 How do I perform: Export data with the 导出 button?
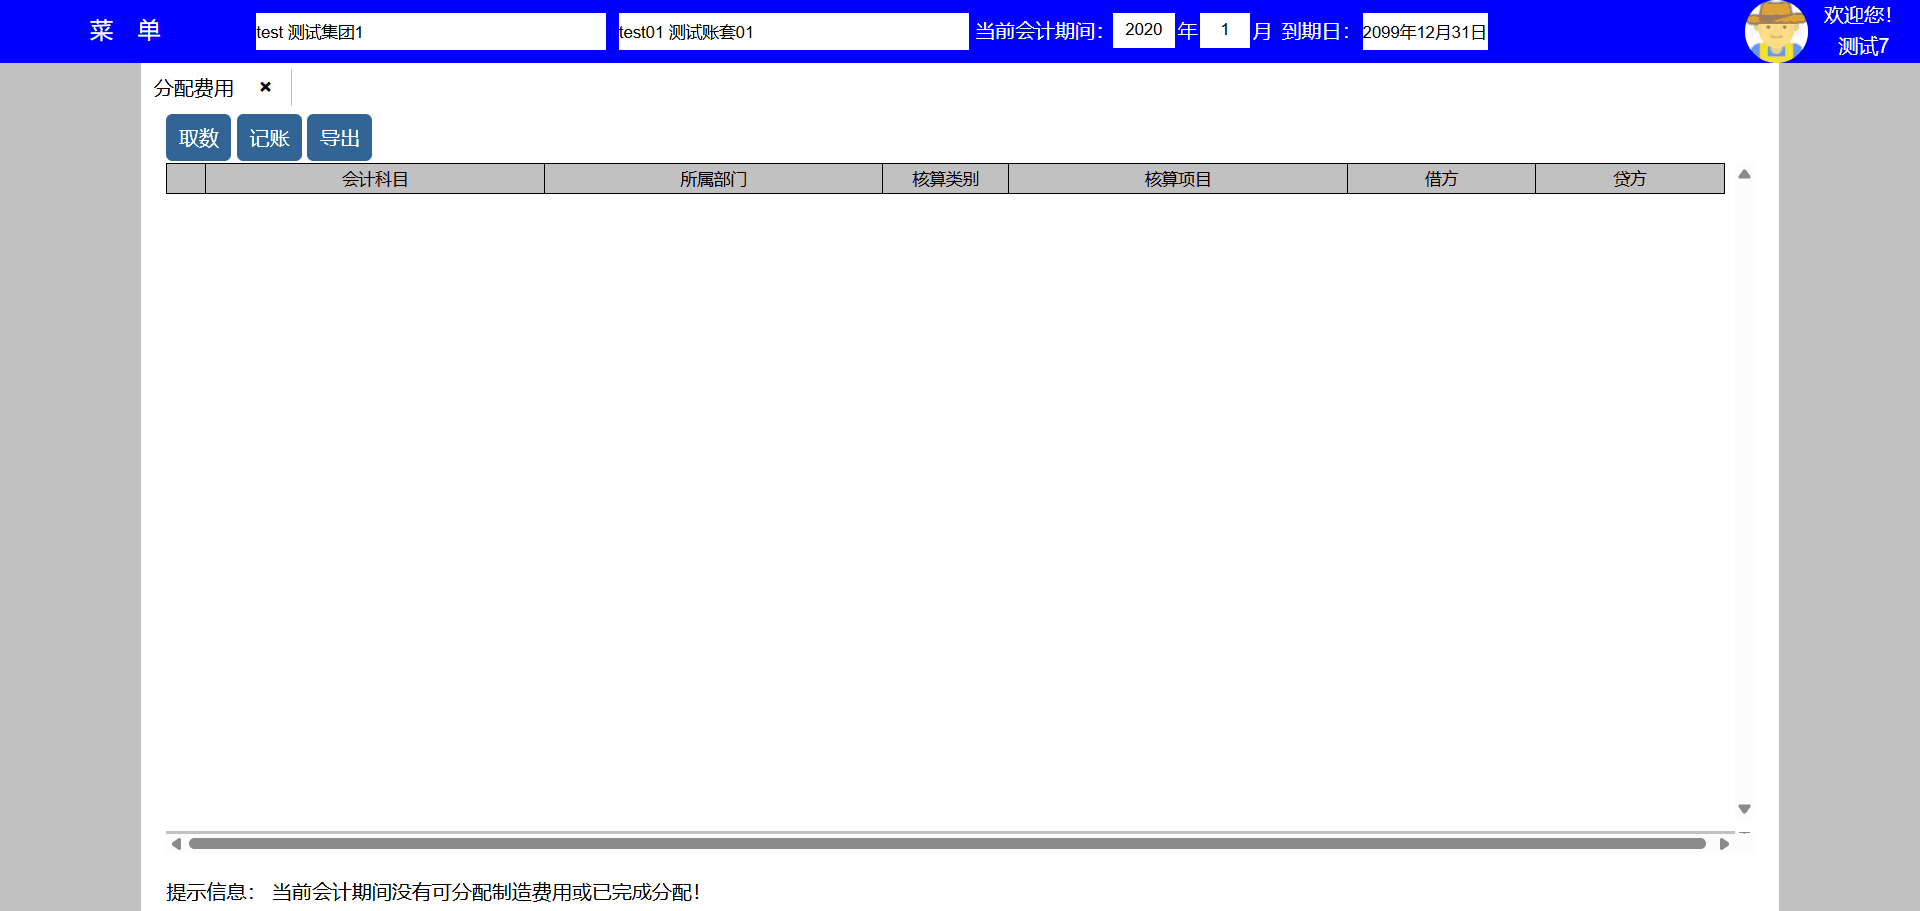(339, 138)
